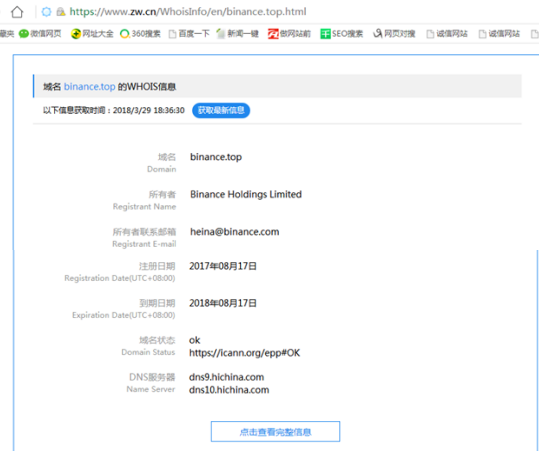Click the padlock security warning icon
539x451 pixels.
(x=61, y=12)
